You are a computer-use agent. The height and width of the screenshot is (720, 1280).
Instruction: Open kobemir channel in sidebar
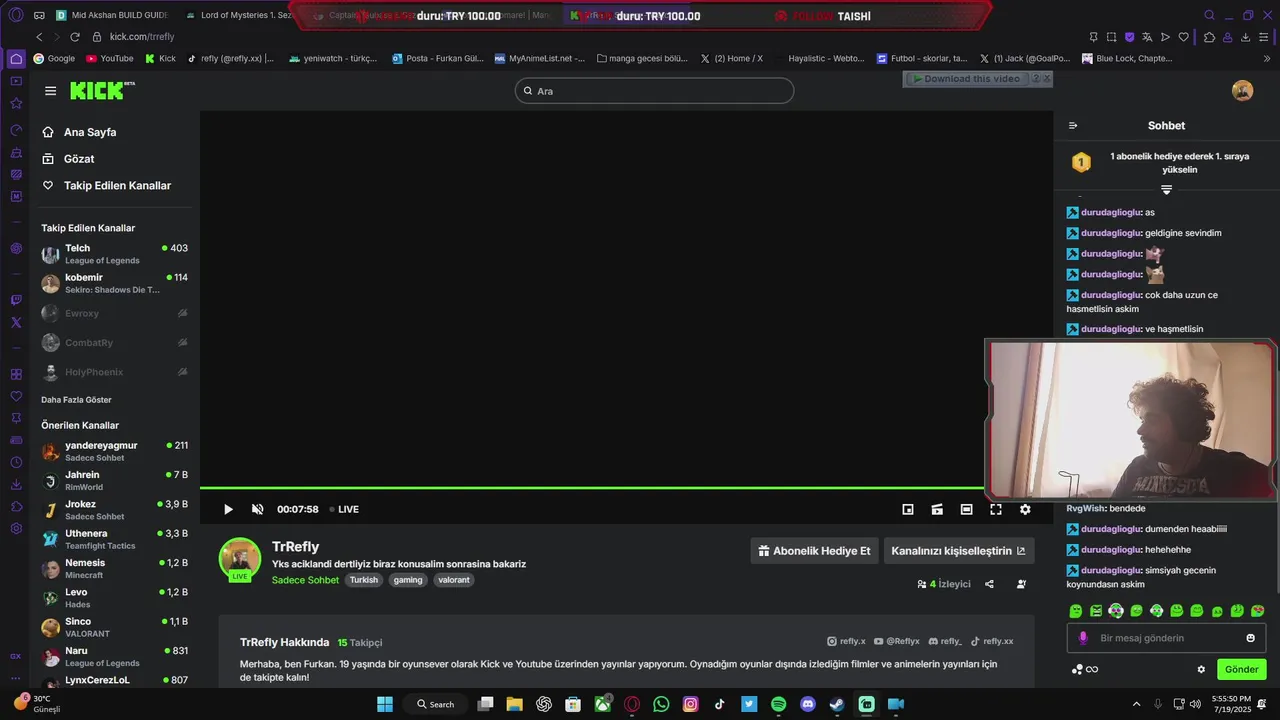point(114,283)
